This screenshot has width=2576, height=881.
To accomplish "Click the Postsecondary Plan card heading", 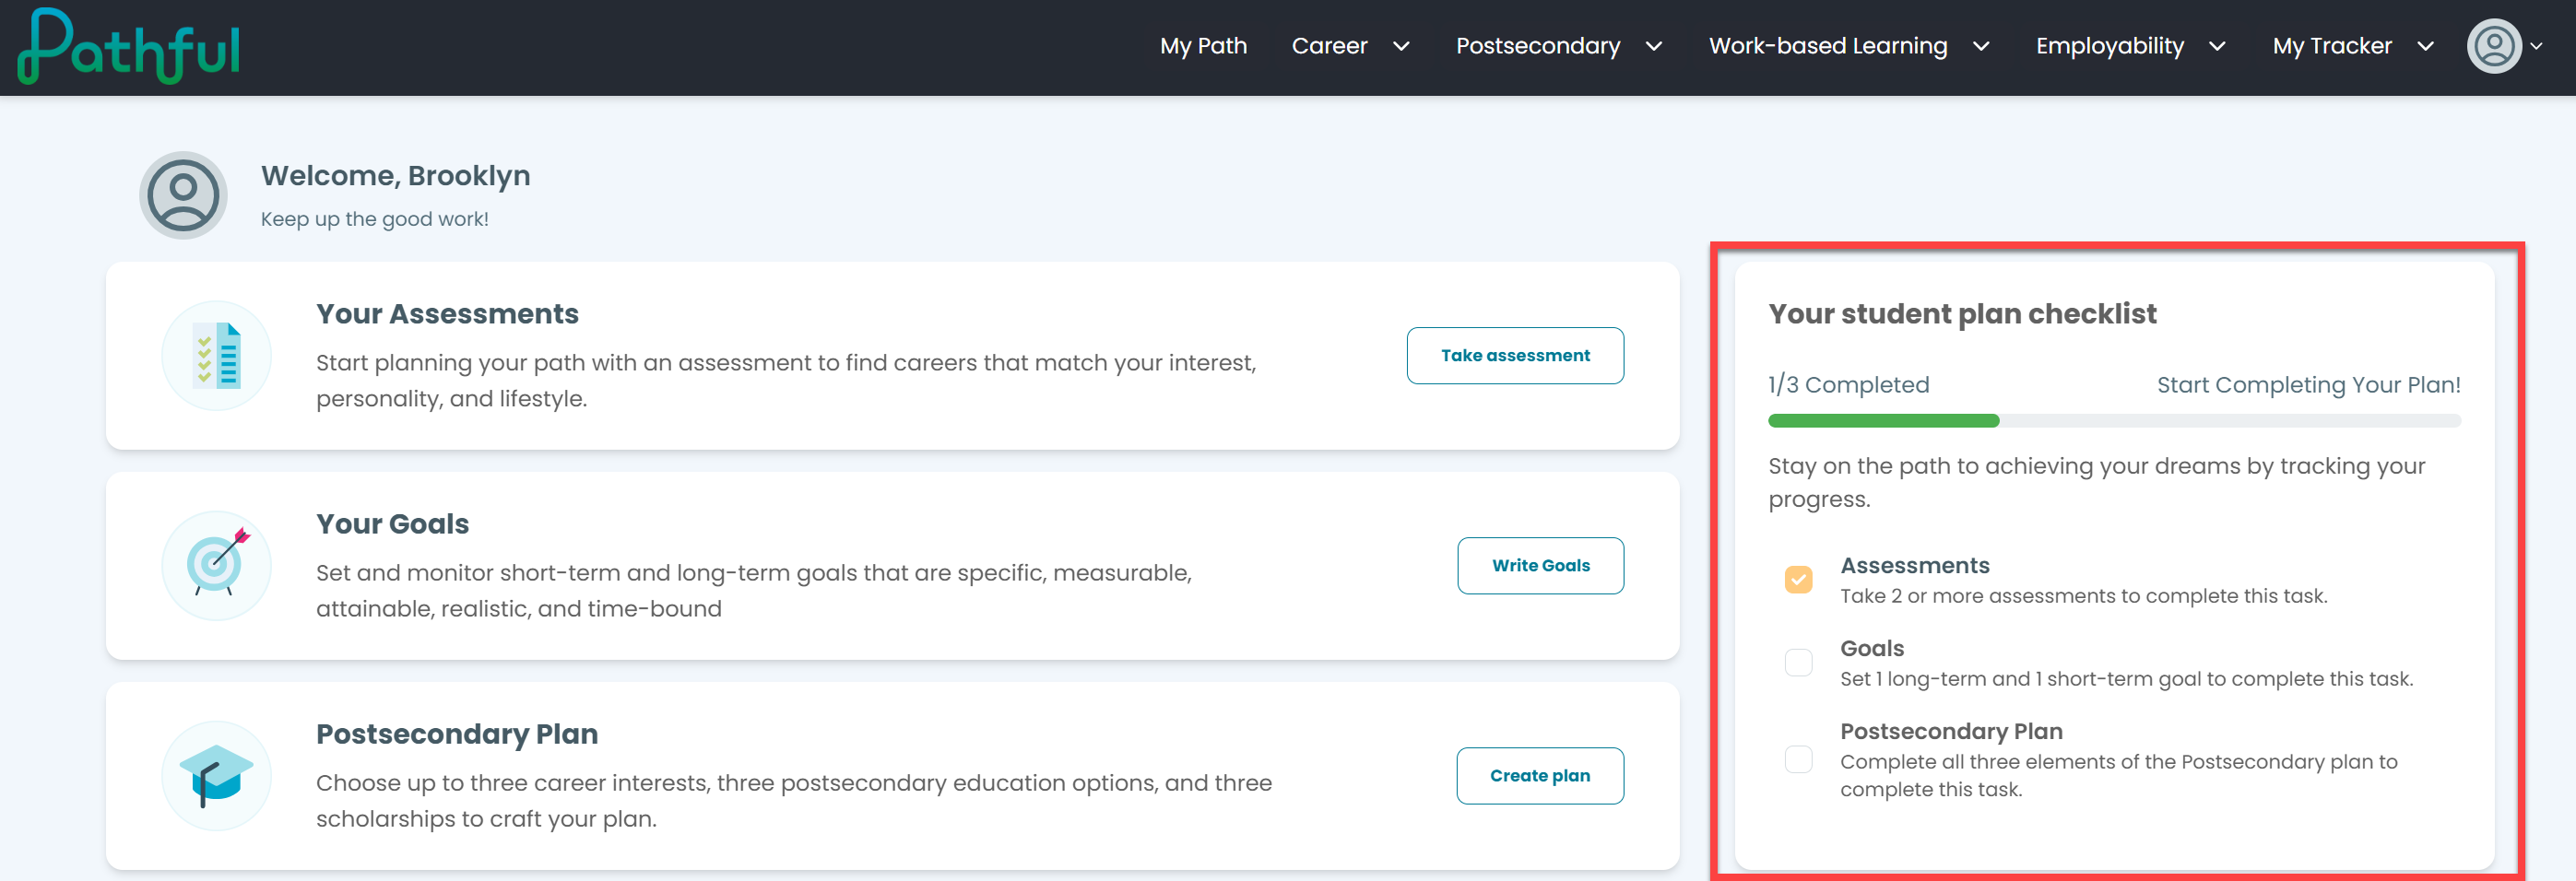I will coord(457,734).
